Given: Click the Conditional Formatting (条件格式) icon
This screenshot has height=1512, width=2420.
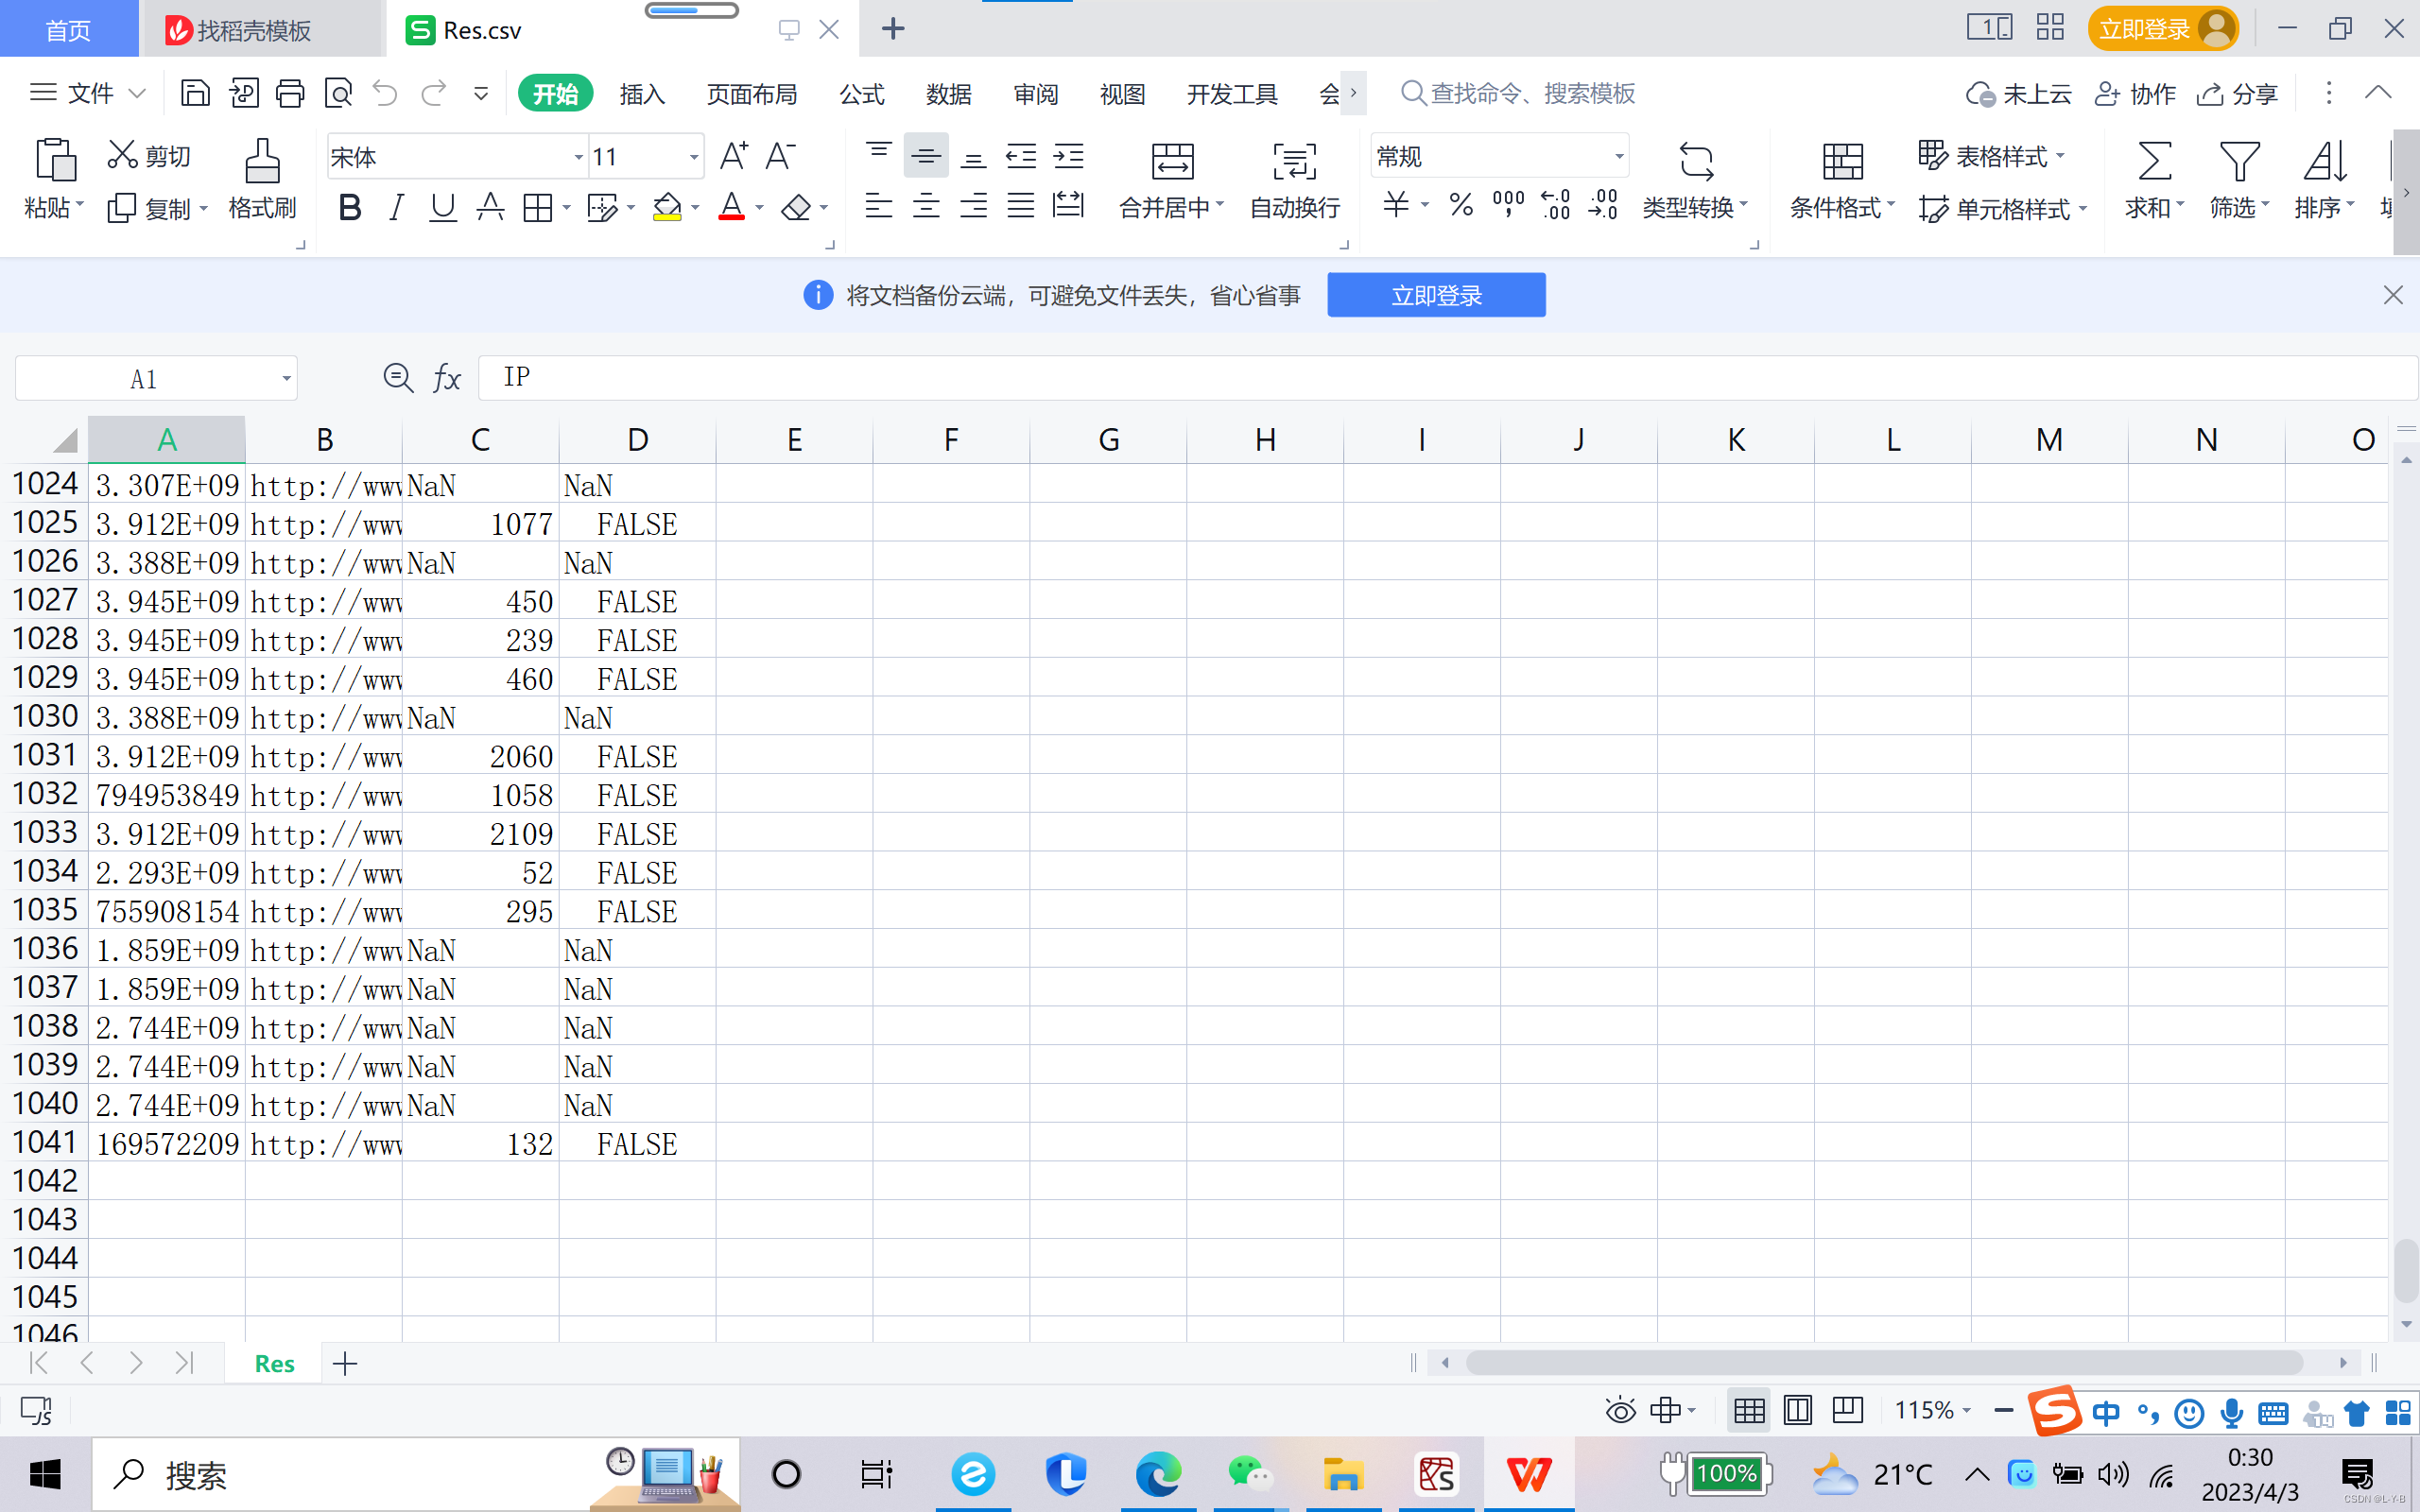Looking at the screenshot, I should click(1841, 161).
